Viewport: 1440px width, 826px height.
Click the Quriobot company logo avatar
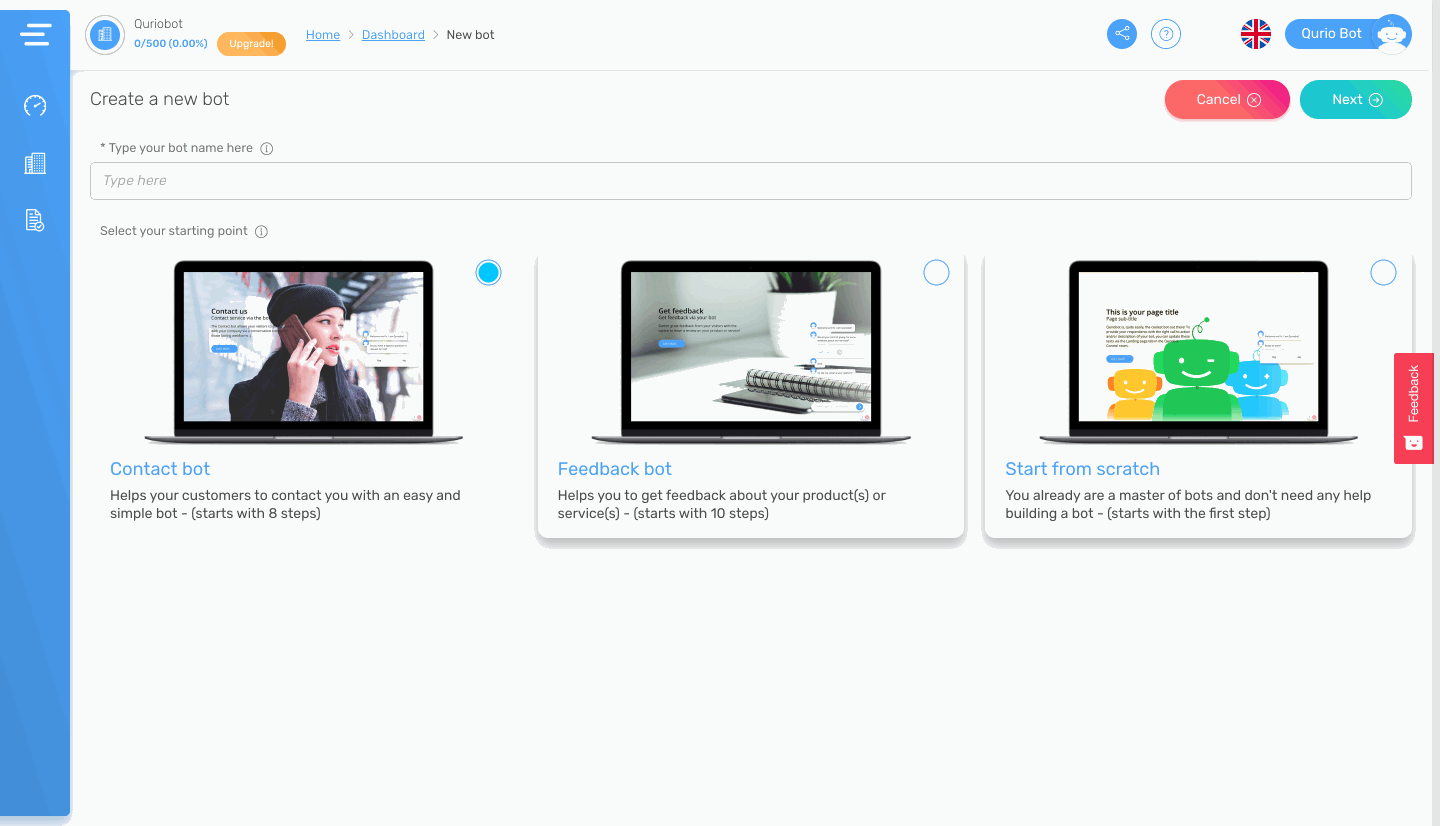click(x=105, y=34)
